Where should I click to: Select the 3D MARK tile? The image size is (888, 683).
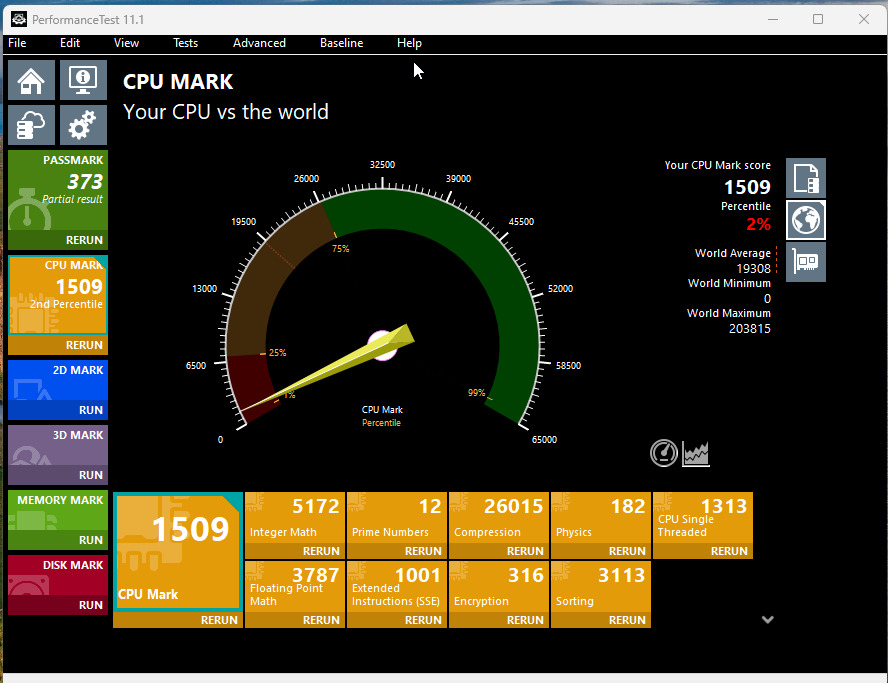58,446
